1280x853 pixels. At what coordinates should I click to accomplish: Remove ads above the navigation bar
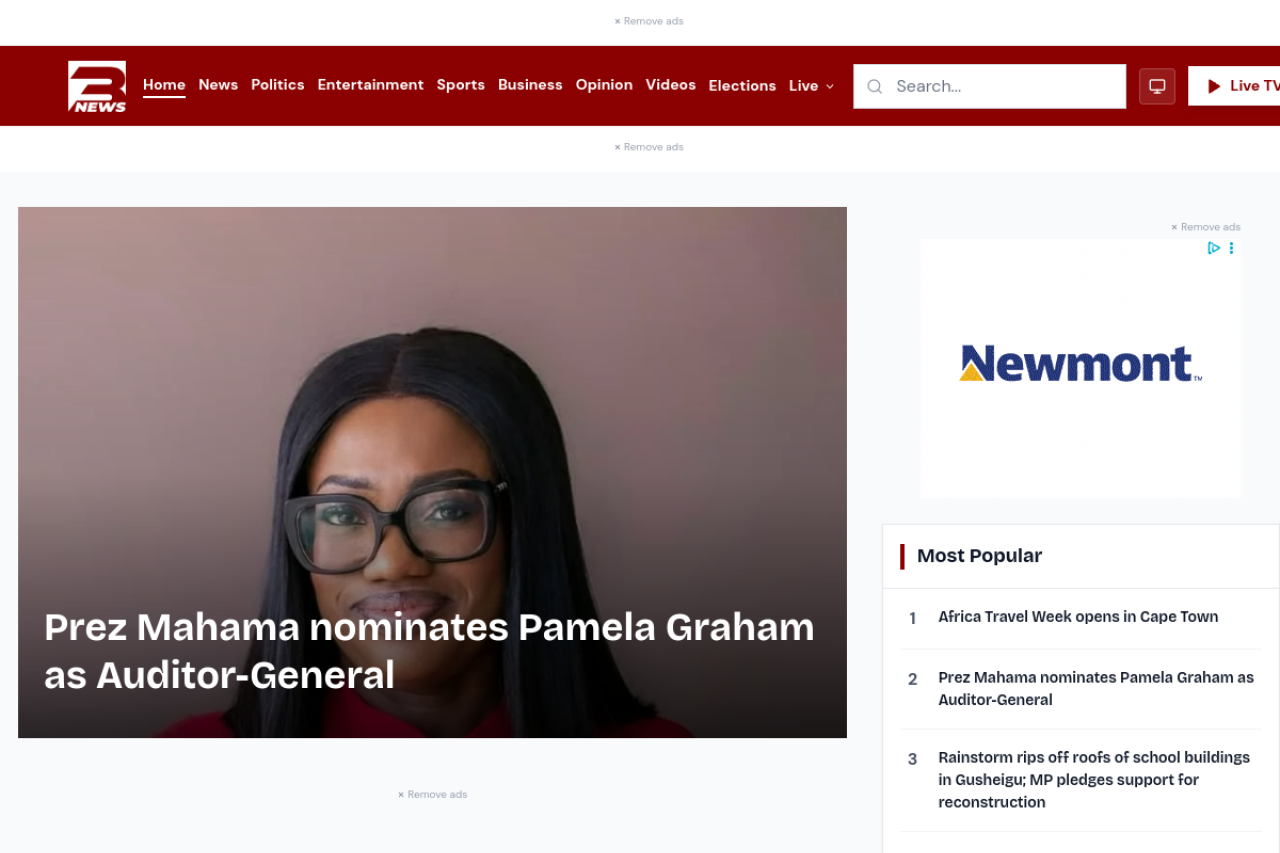pos(649,21)
